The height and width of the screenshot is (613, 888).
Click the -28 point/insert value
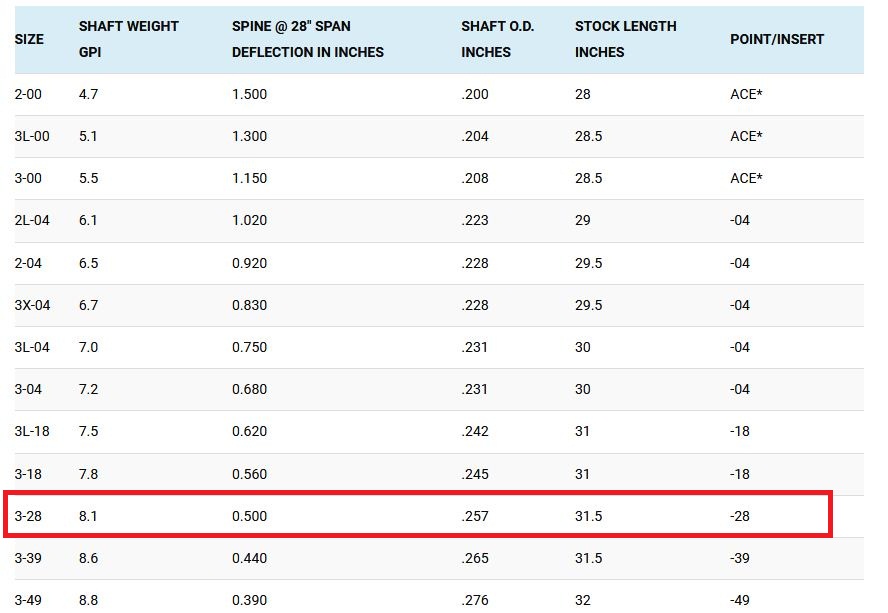coord(740,517)
